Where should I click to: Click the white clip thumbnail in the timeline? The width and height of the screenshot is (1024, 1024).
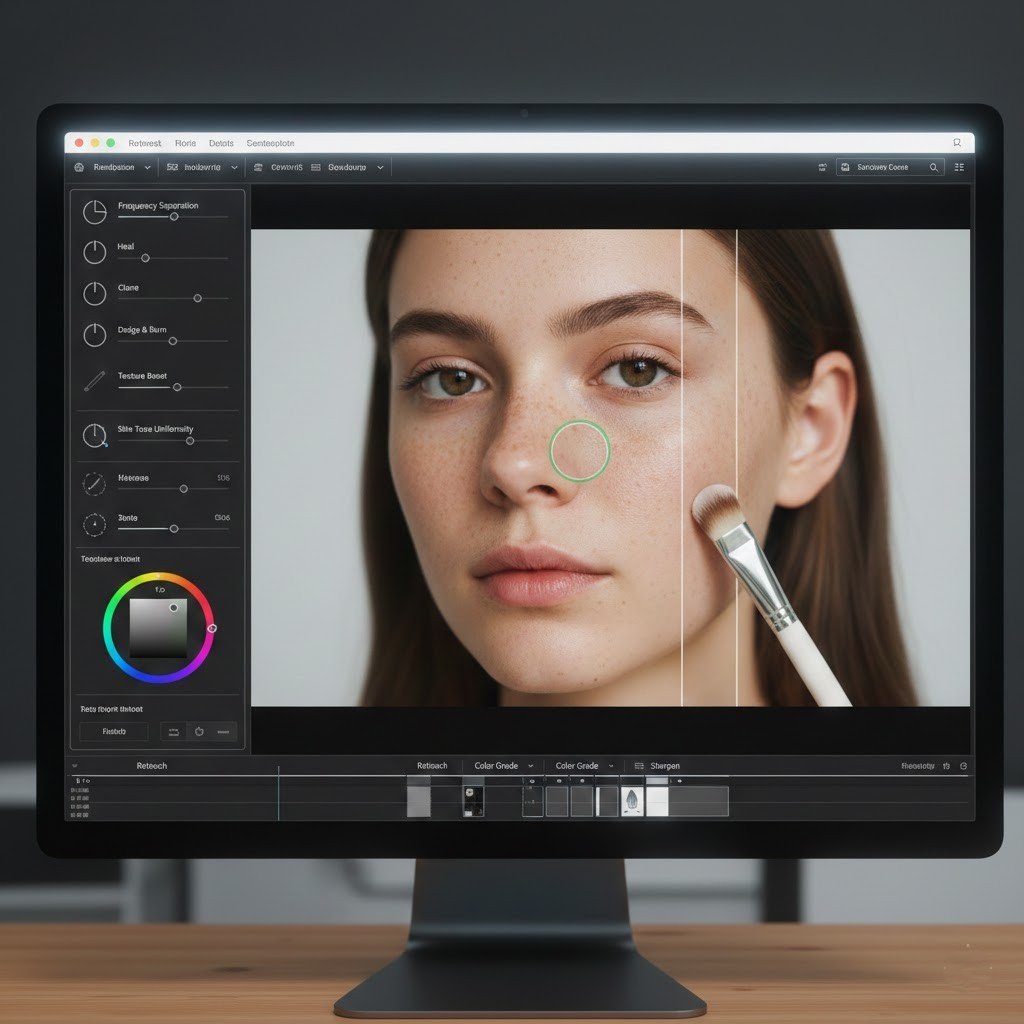pyautogui.click(x=657, y=801)
